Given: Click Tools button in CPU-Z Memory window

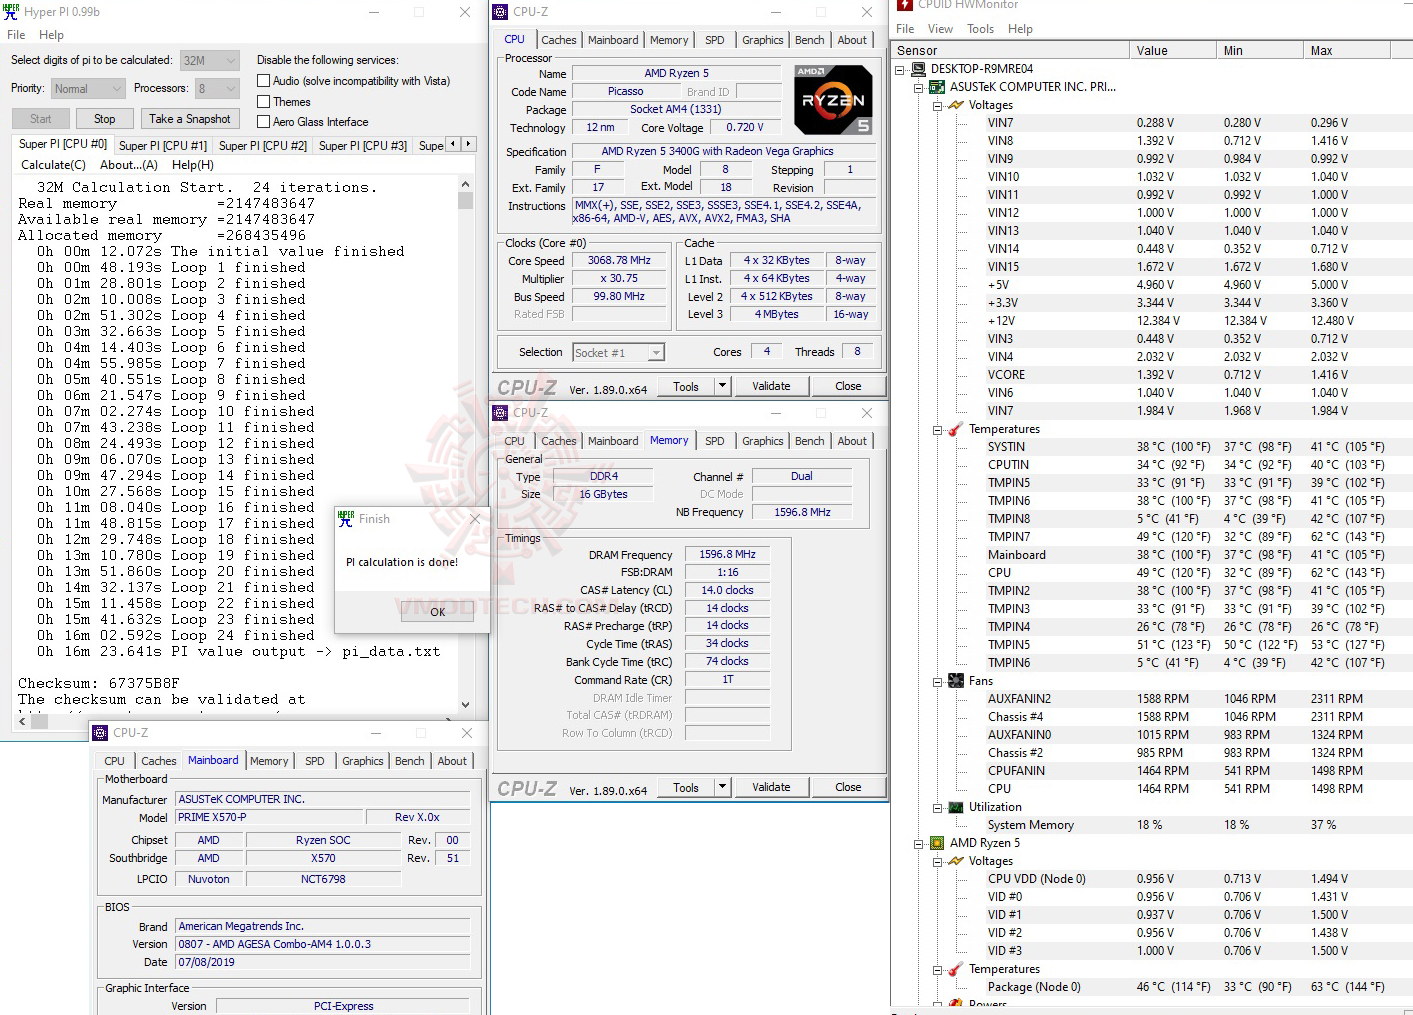Looking at the screenshot, I should [686, 787].
